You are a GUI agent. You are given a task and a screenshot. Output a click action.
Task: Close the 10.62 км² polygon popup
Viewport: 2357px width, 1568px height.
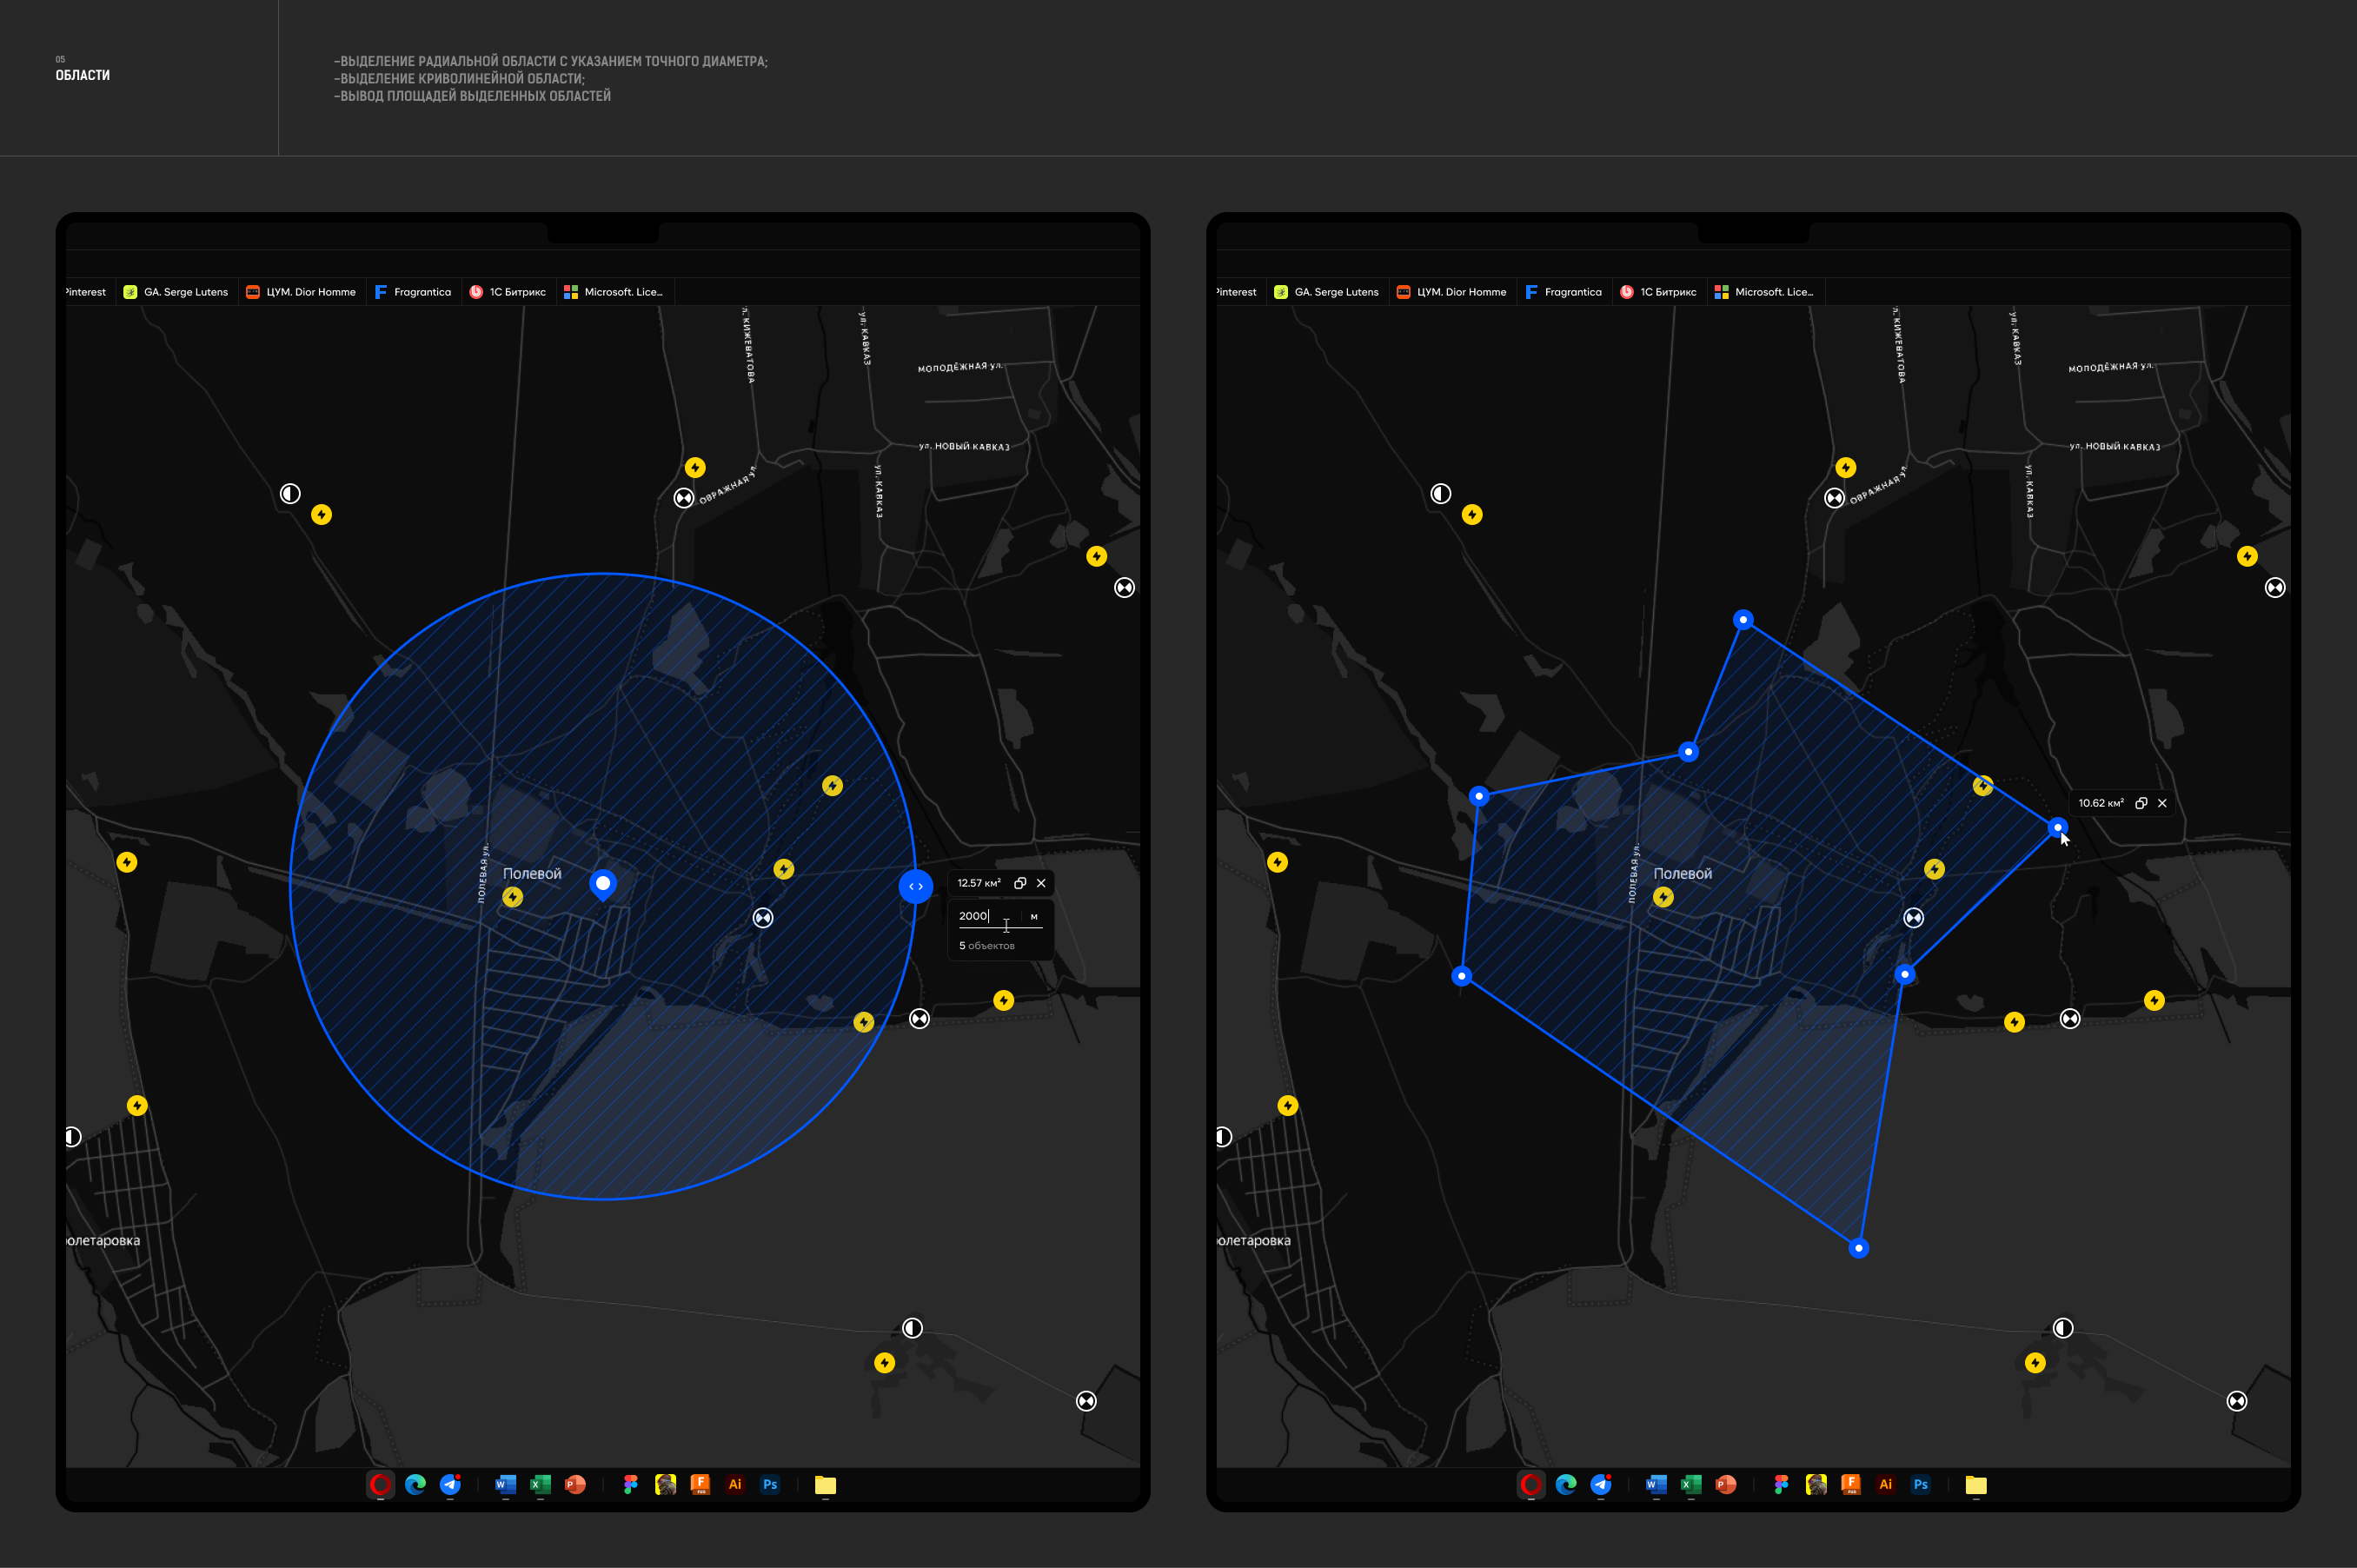pyautogui.click(x=2162, y=803)
